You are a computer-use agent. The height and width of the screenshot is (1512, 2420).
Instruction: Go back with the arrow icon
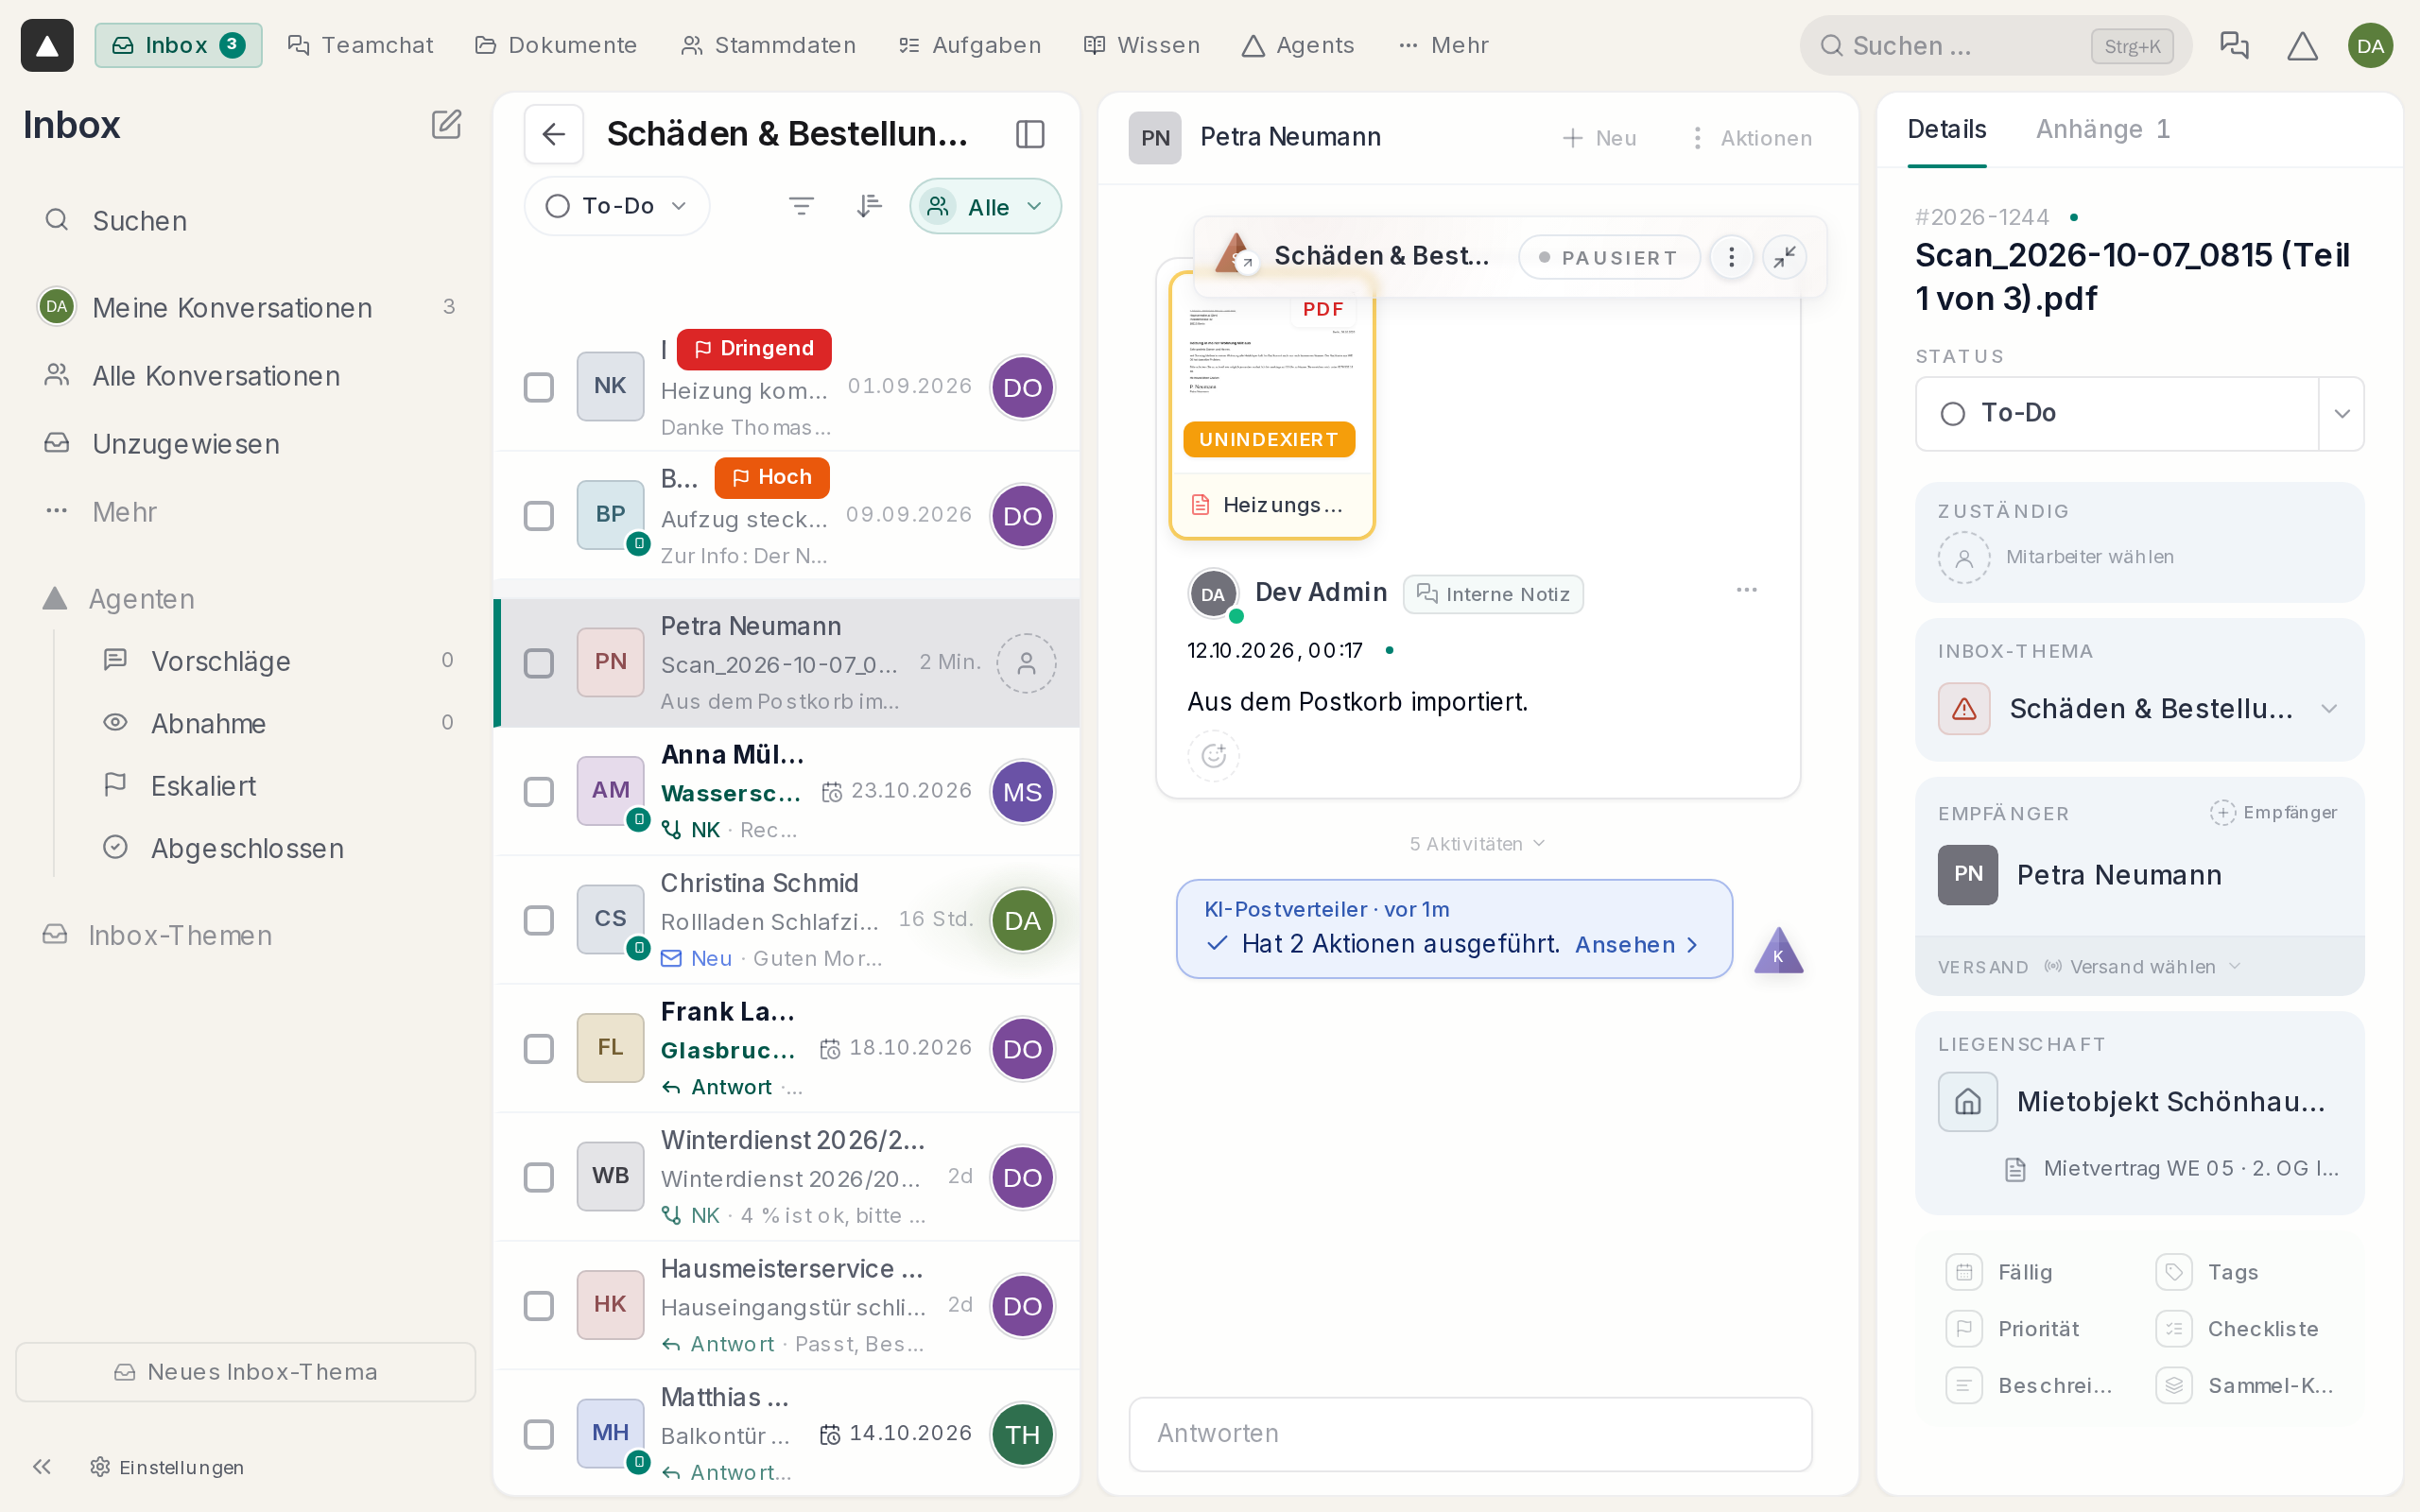pyautogui.click(x=554, y=134)
